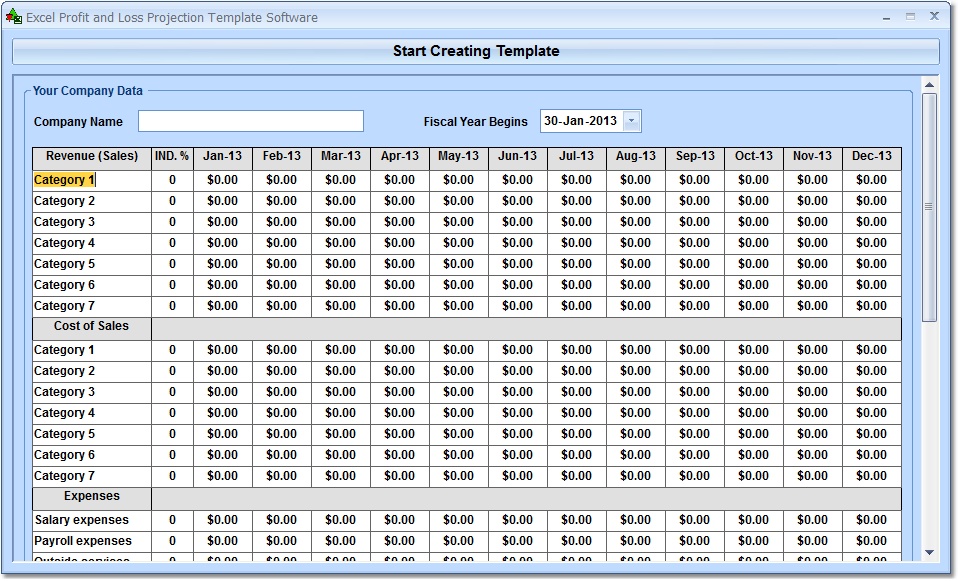This screenshot has height=581, width=958.
Task: Select Revenue Category 5 name cell
Action: (92, 264)
